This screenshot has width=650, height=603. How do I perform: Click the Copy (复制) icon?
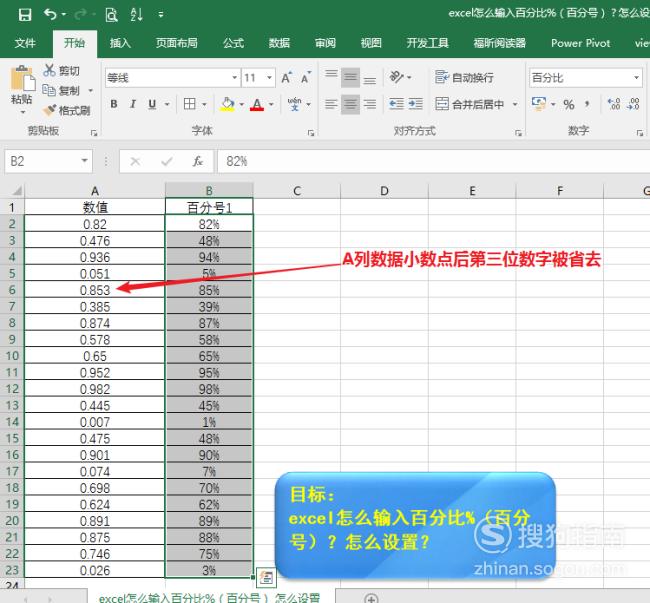(x=49, y=90)
